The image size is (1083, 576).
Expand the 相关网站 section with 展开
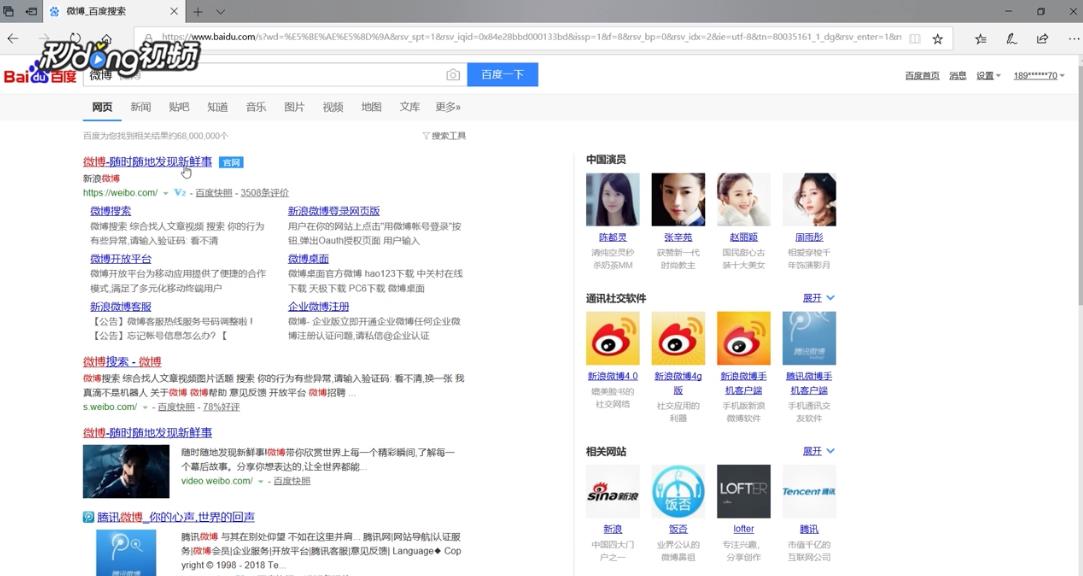tap(818, 451)
